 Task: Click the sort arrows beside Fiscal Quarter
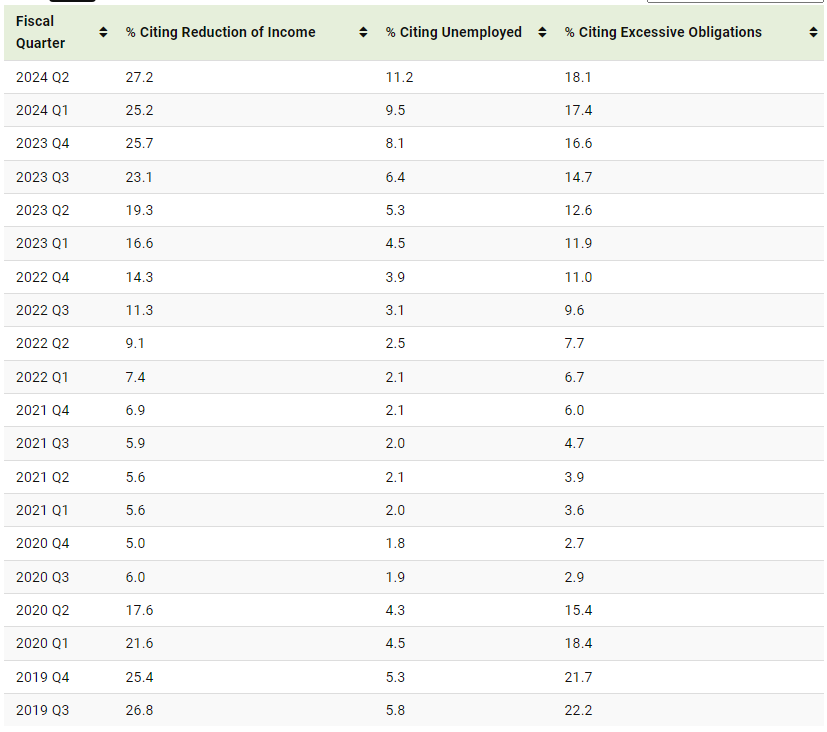tap(103, 33)
